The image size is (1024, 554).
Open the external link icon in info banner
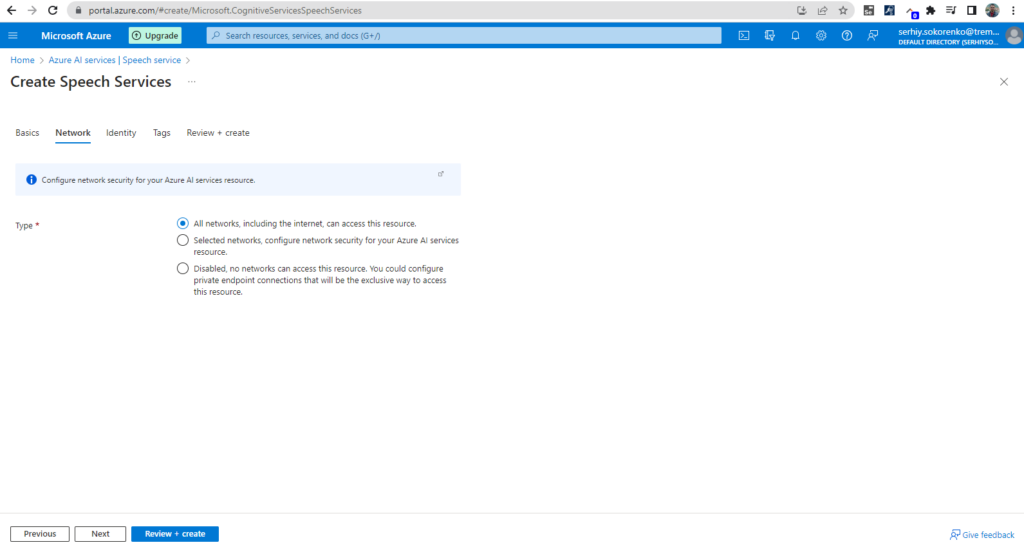[441, 174]
